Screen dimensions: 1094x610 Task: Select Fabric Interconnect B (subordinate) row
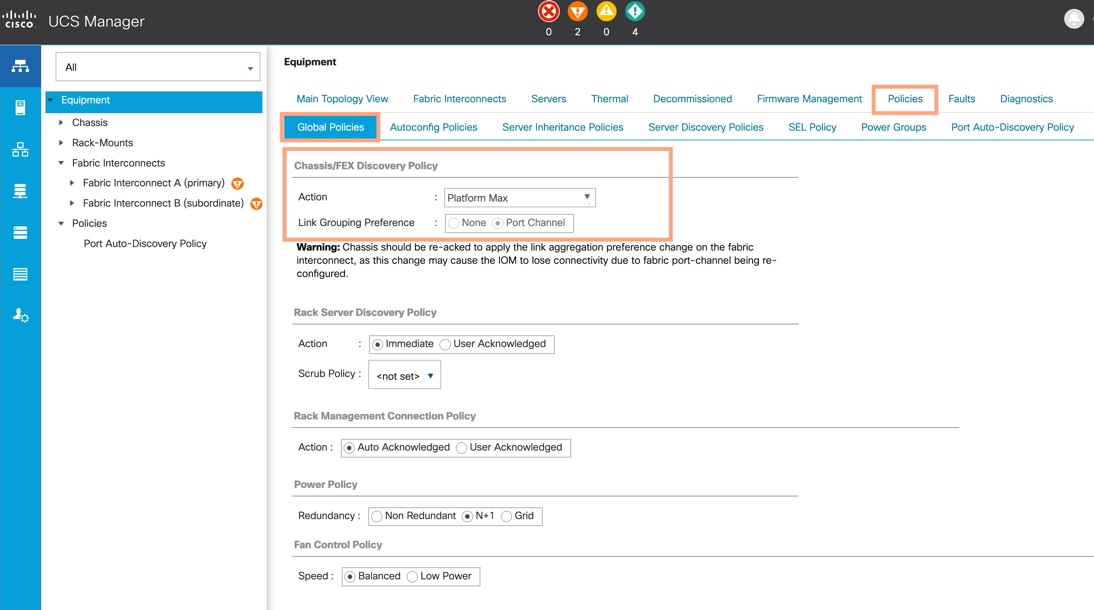[x=163, y=203]
